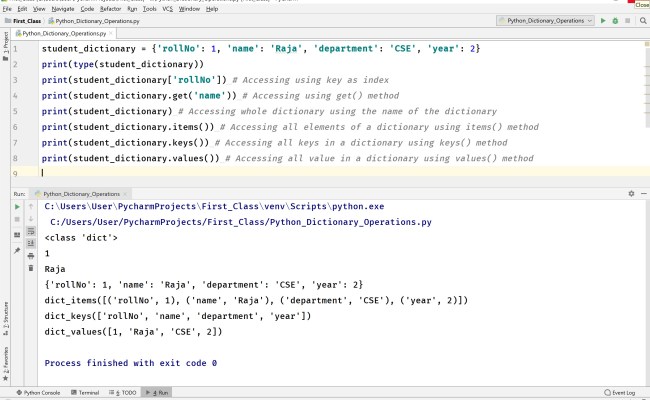Open the Refactor menu
The width and height of the screenshot is (650, 400).
pos(110,9)
